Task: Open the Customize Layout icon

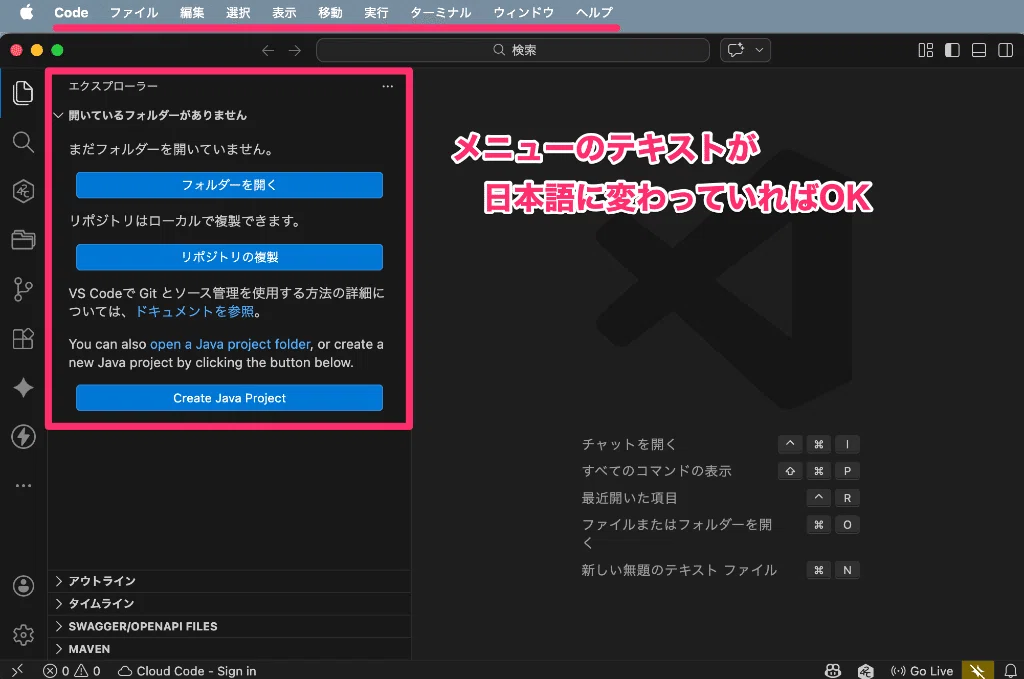Action: pos(925,50)
